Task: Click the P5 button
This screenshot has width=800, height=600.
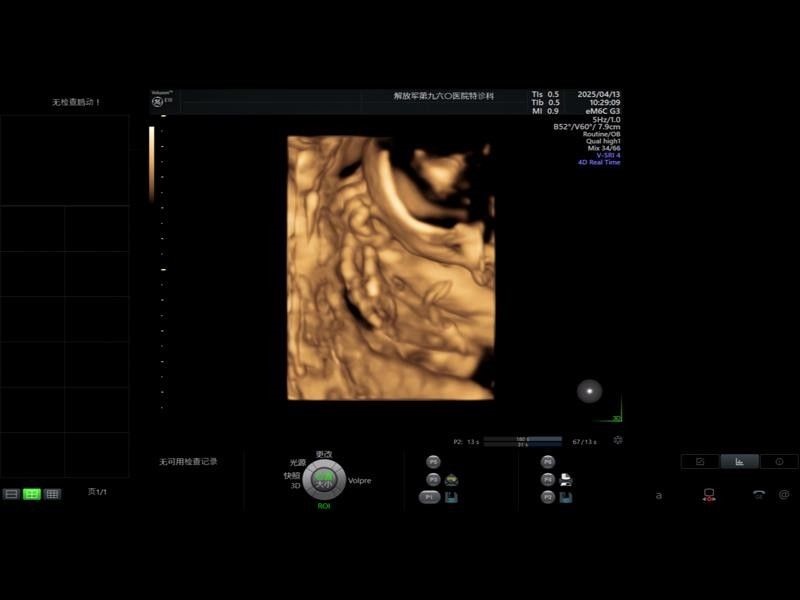Action: pos(433,462)
